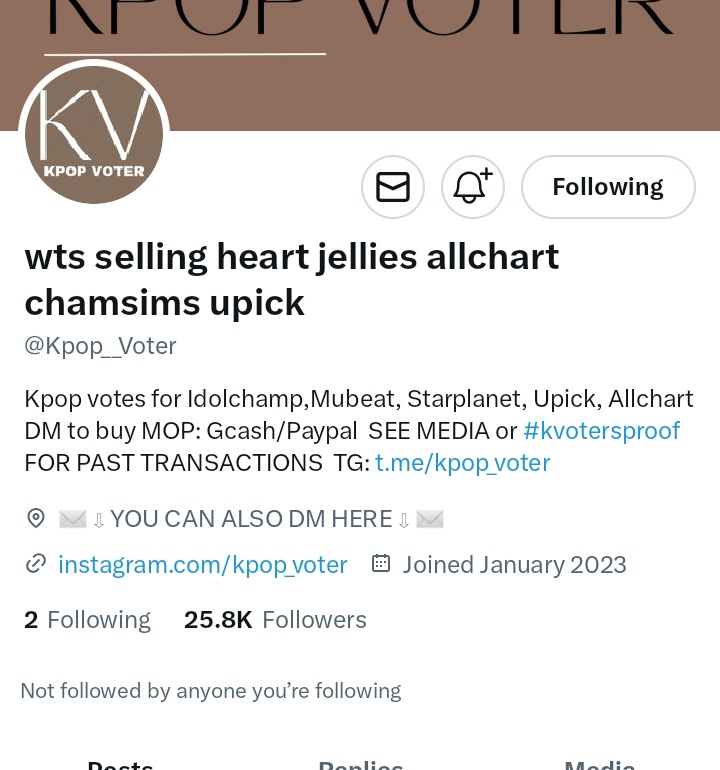Click the calendar icon beside Joined date
This screenshot has width=720, height=770.
point(381,563)
